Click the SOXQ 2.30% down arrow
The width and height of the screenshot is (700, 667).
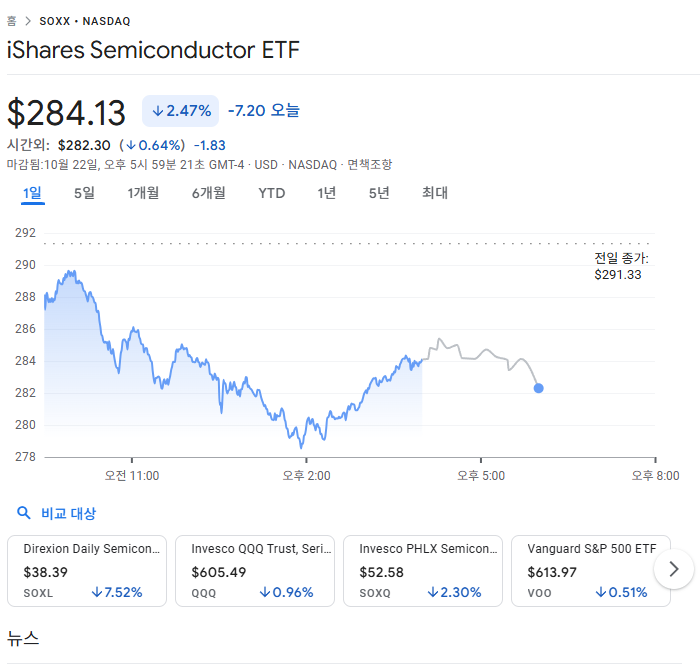pos(433,592)
